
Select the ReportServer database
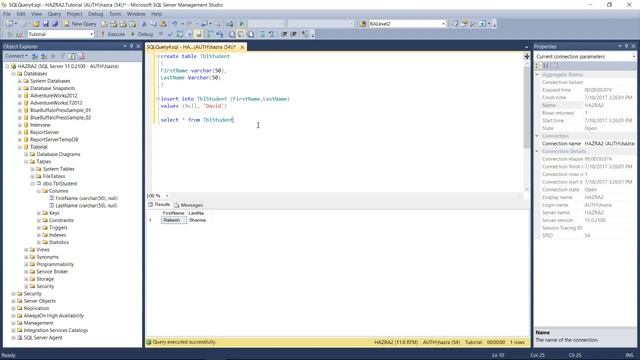(44, 132)
